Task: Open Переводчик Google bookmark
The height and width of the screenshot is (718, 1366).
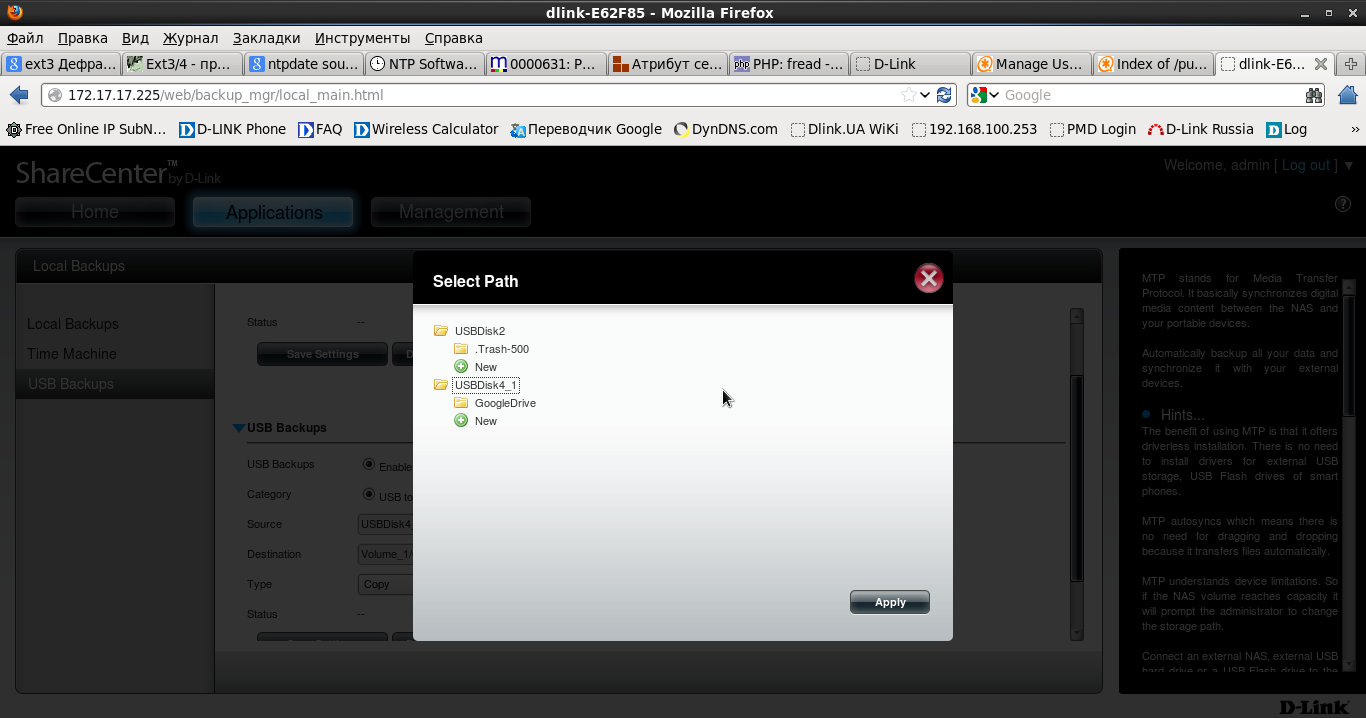Action: pyautogui.click(x=586, y=129)
